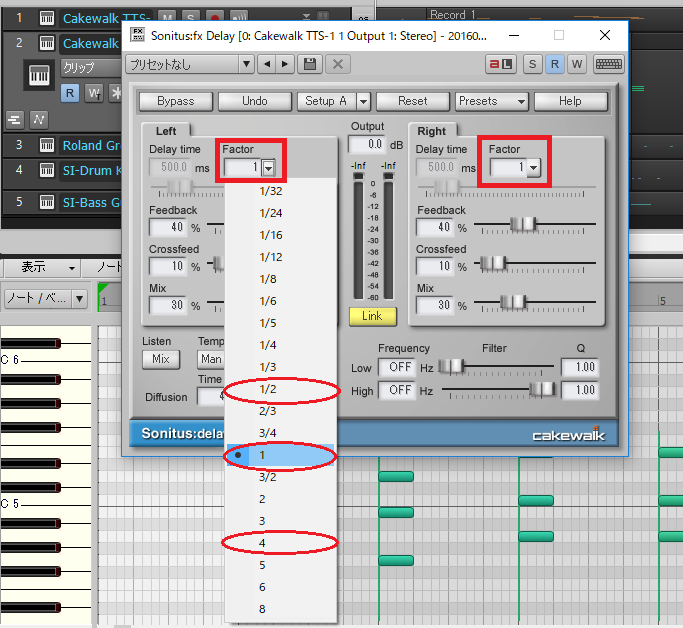Click the Man tempo button

pyautogui.click(x=211, y=359)
